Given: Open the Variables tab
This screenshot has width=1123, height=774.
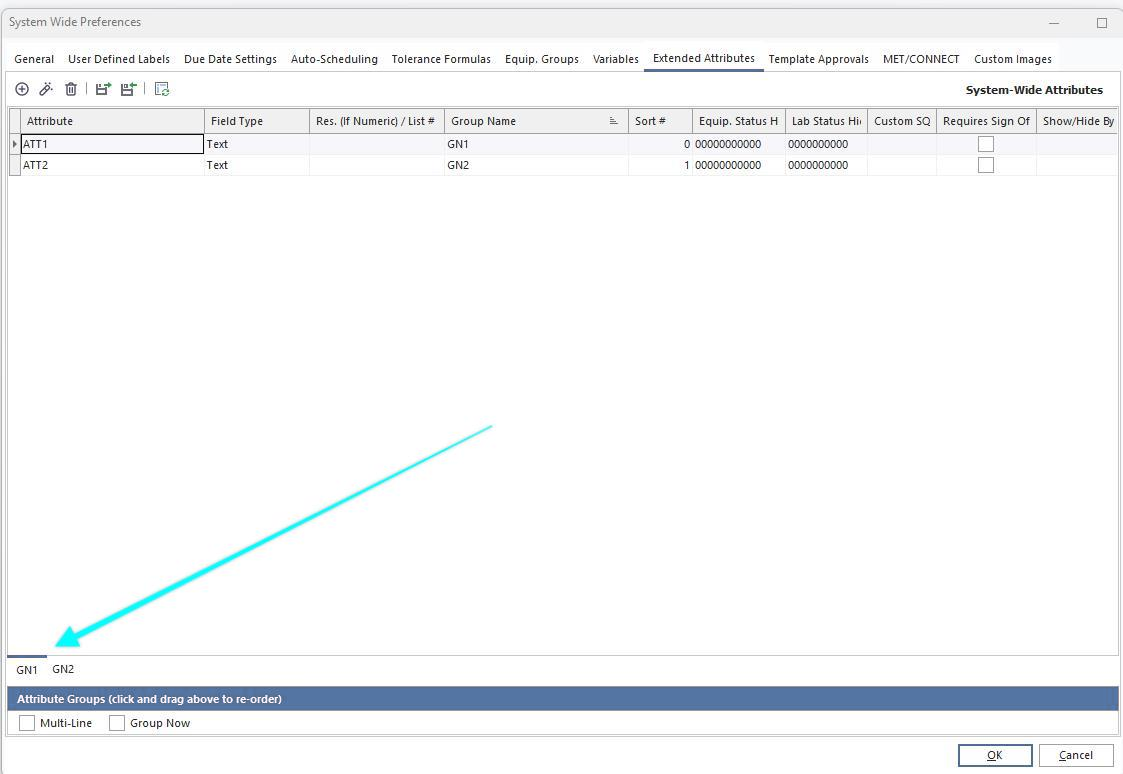Looking at the screenshot, I should pyautogui.click(x=616, y=59).
